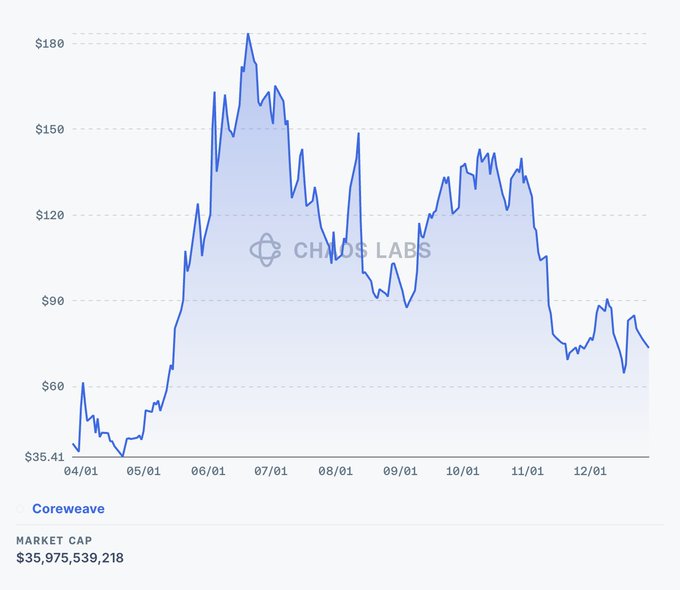Click the 07/01 x-axis date label
The height and width of the screenshot is (590, 680).
pyautogui.click(x=271, y=471)
